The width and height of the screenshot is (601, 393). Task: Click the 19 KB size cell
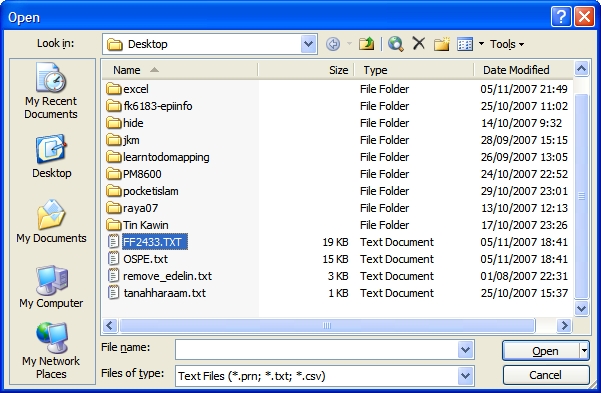point(335,242)
